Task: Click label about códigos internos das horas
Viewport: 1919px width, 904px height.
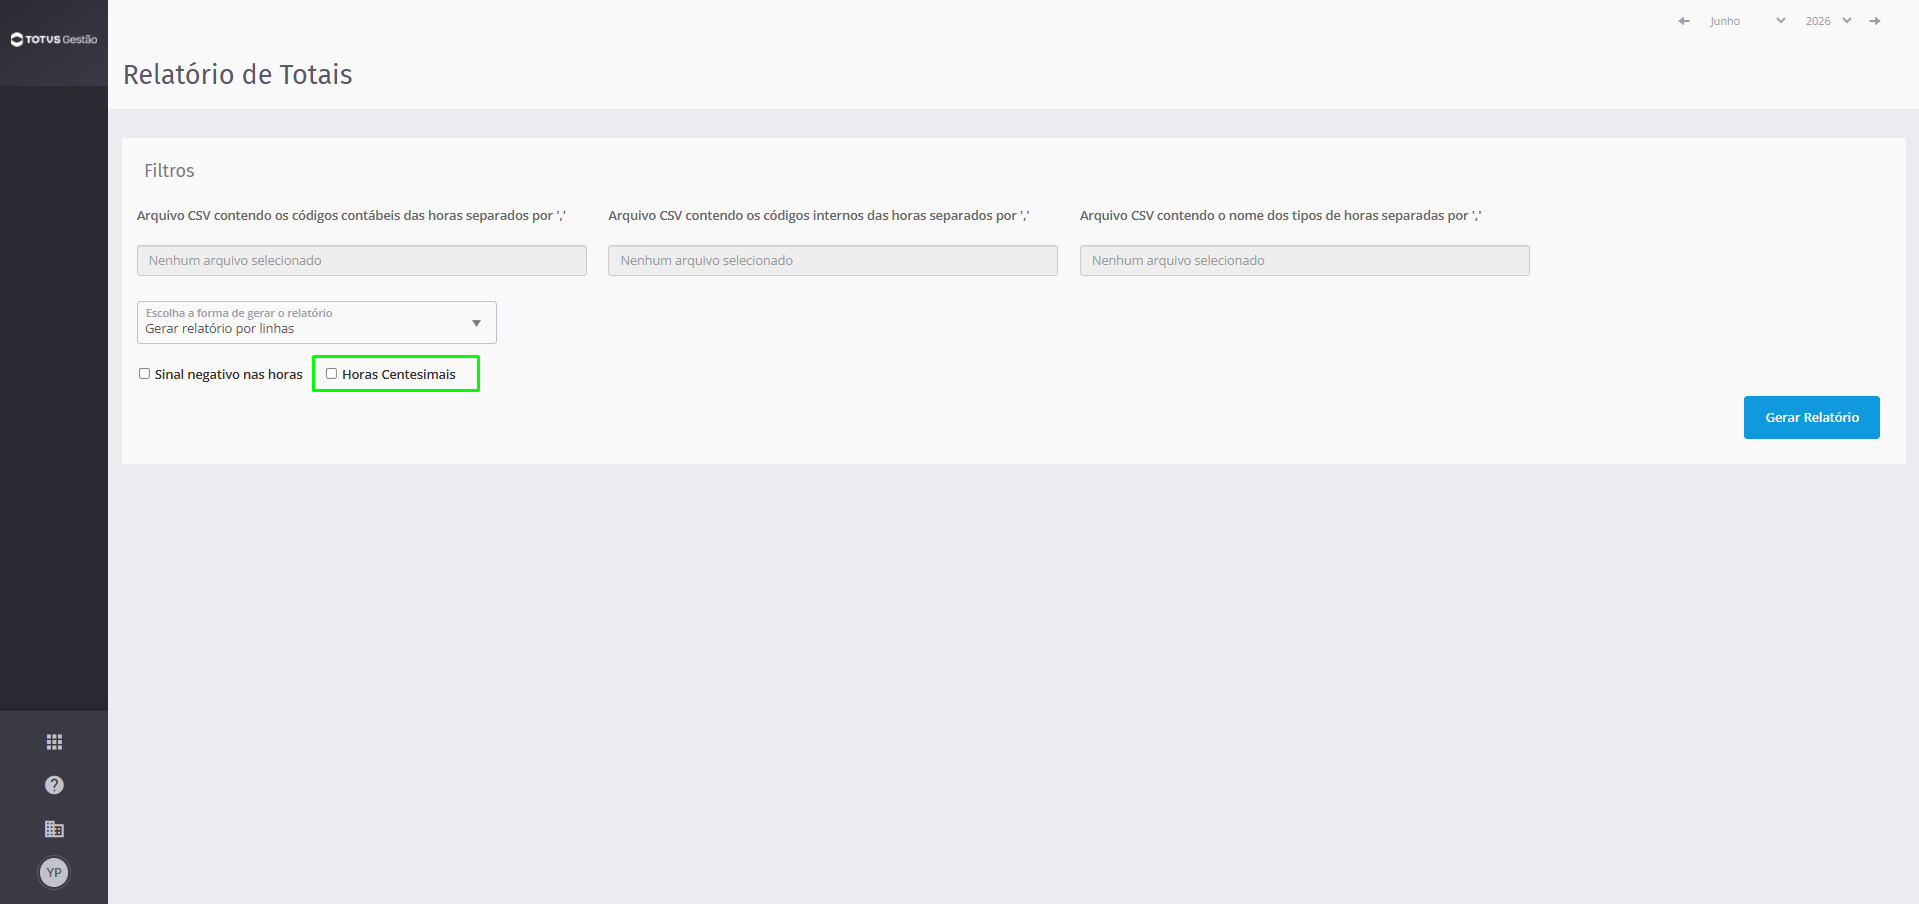Action: click(x=819, y=215)
